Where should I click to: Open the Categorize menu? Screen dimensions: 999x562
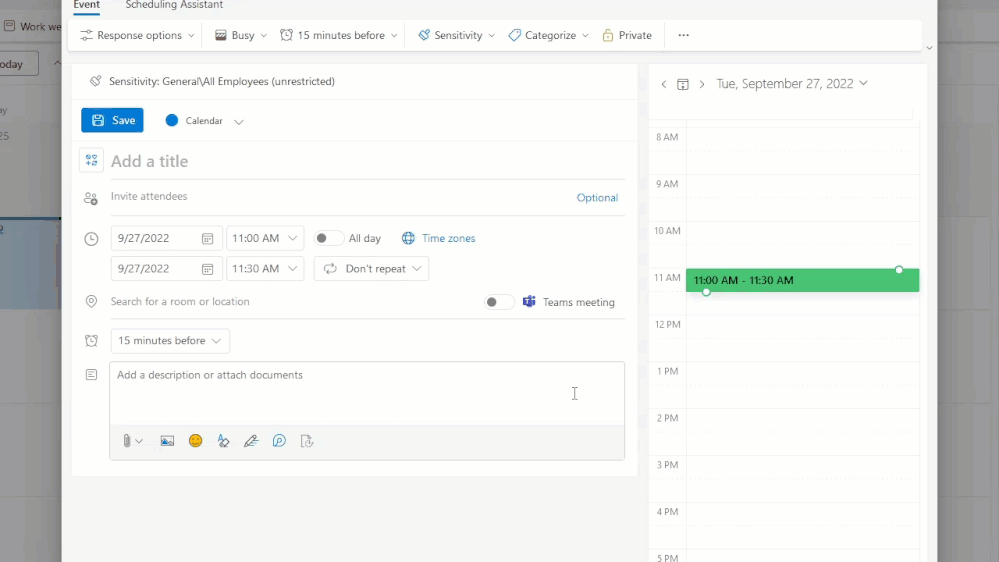point(549,35)
